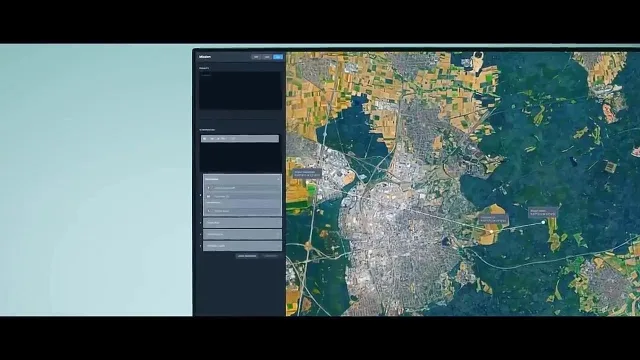
Task: Click the icon on the first row of the expanded section
Action: point(209,188)
